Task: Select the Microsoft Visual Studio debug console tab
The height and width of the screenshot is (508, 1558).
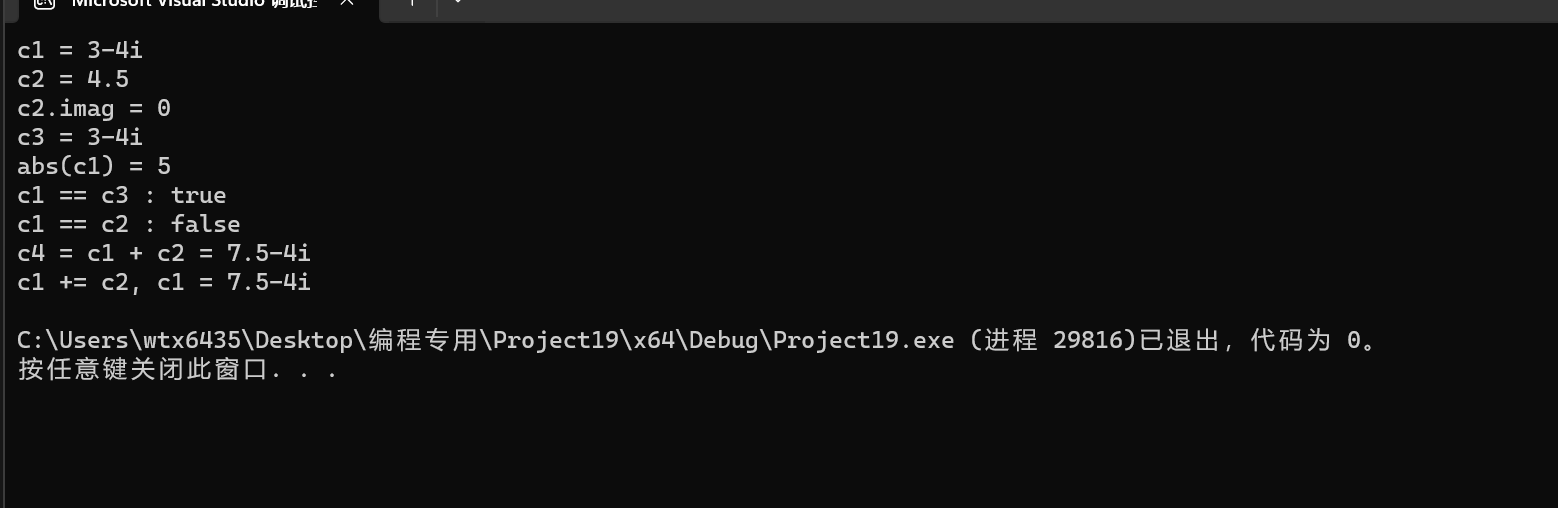Action: tap(195, 5)
